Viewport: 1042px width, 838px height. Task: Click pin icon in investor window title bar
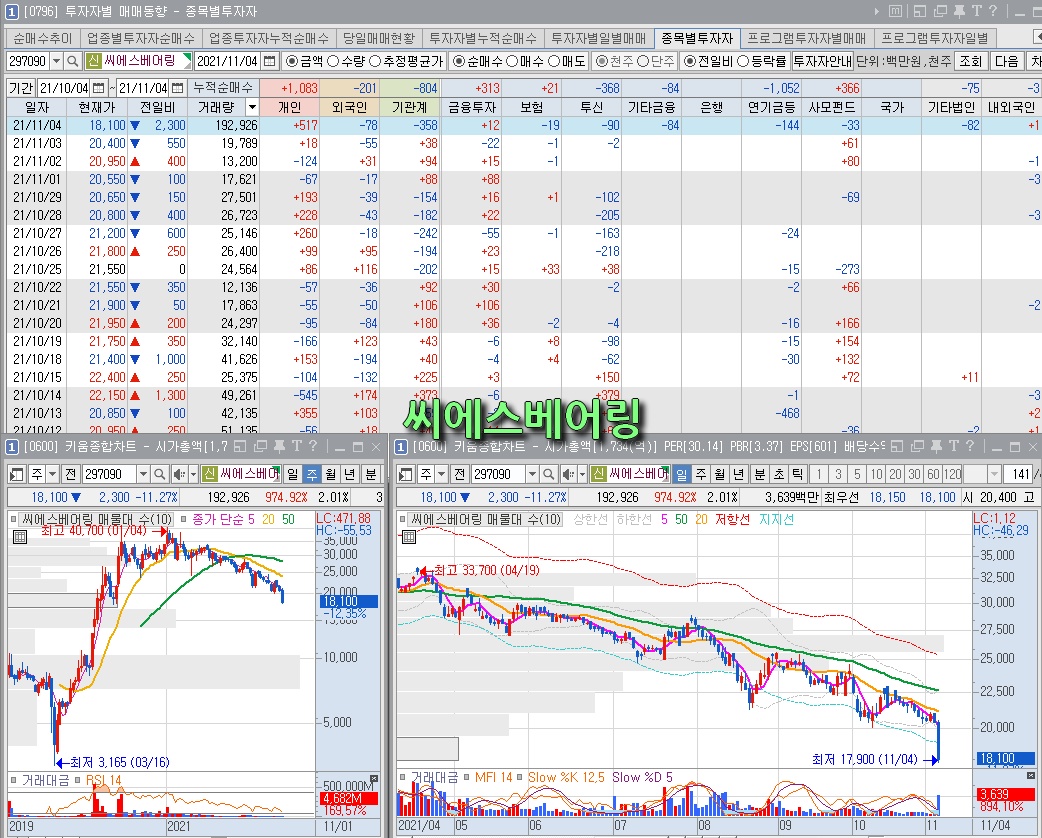click(959, 11)
